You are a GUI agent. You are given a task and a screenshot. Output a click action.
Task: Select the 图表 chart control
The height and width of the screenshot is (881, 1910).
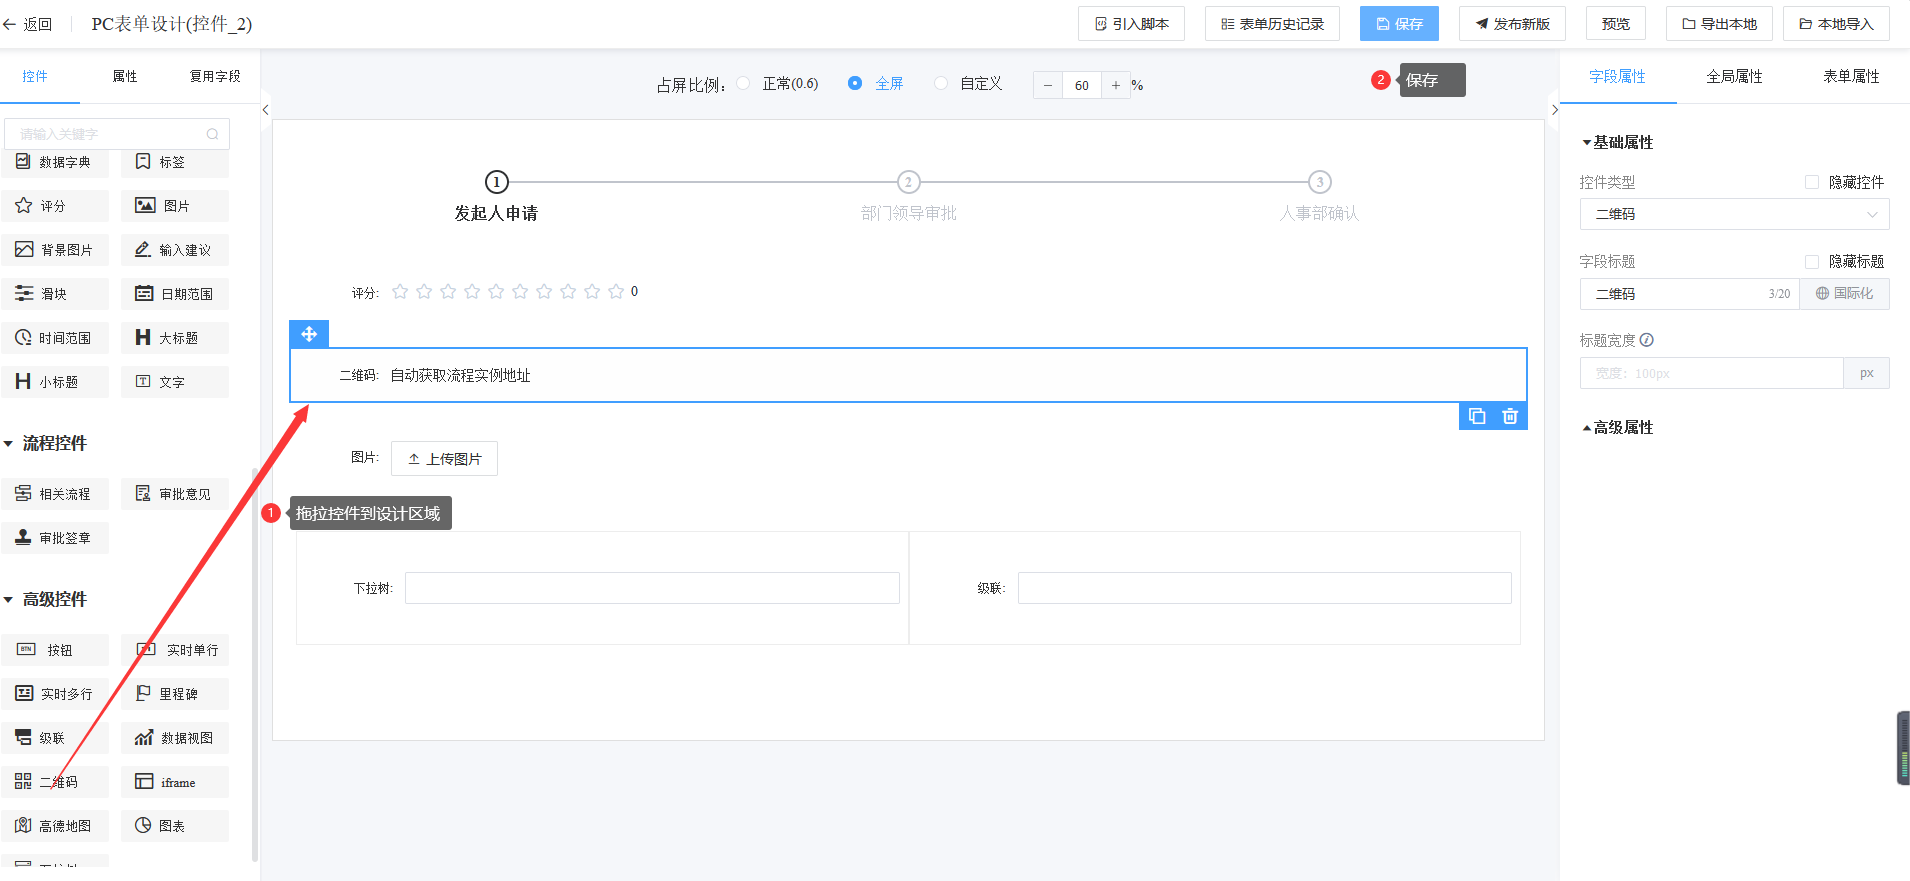coord(175,826)
